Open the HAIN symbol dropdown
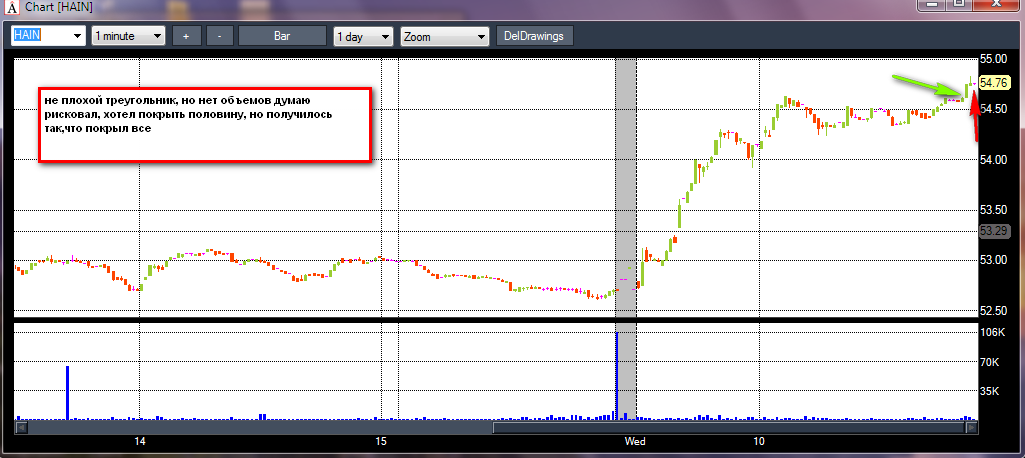The image size is (1025, 458). point(77,36)
